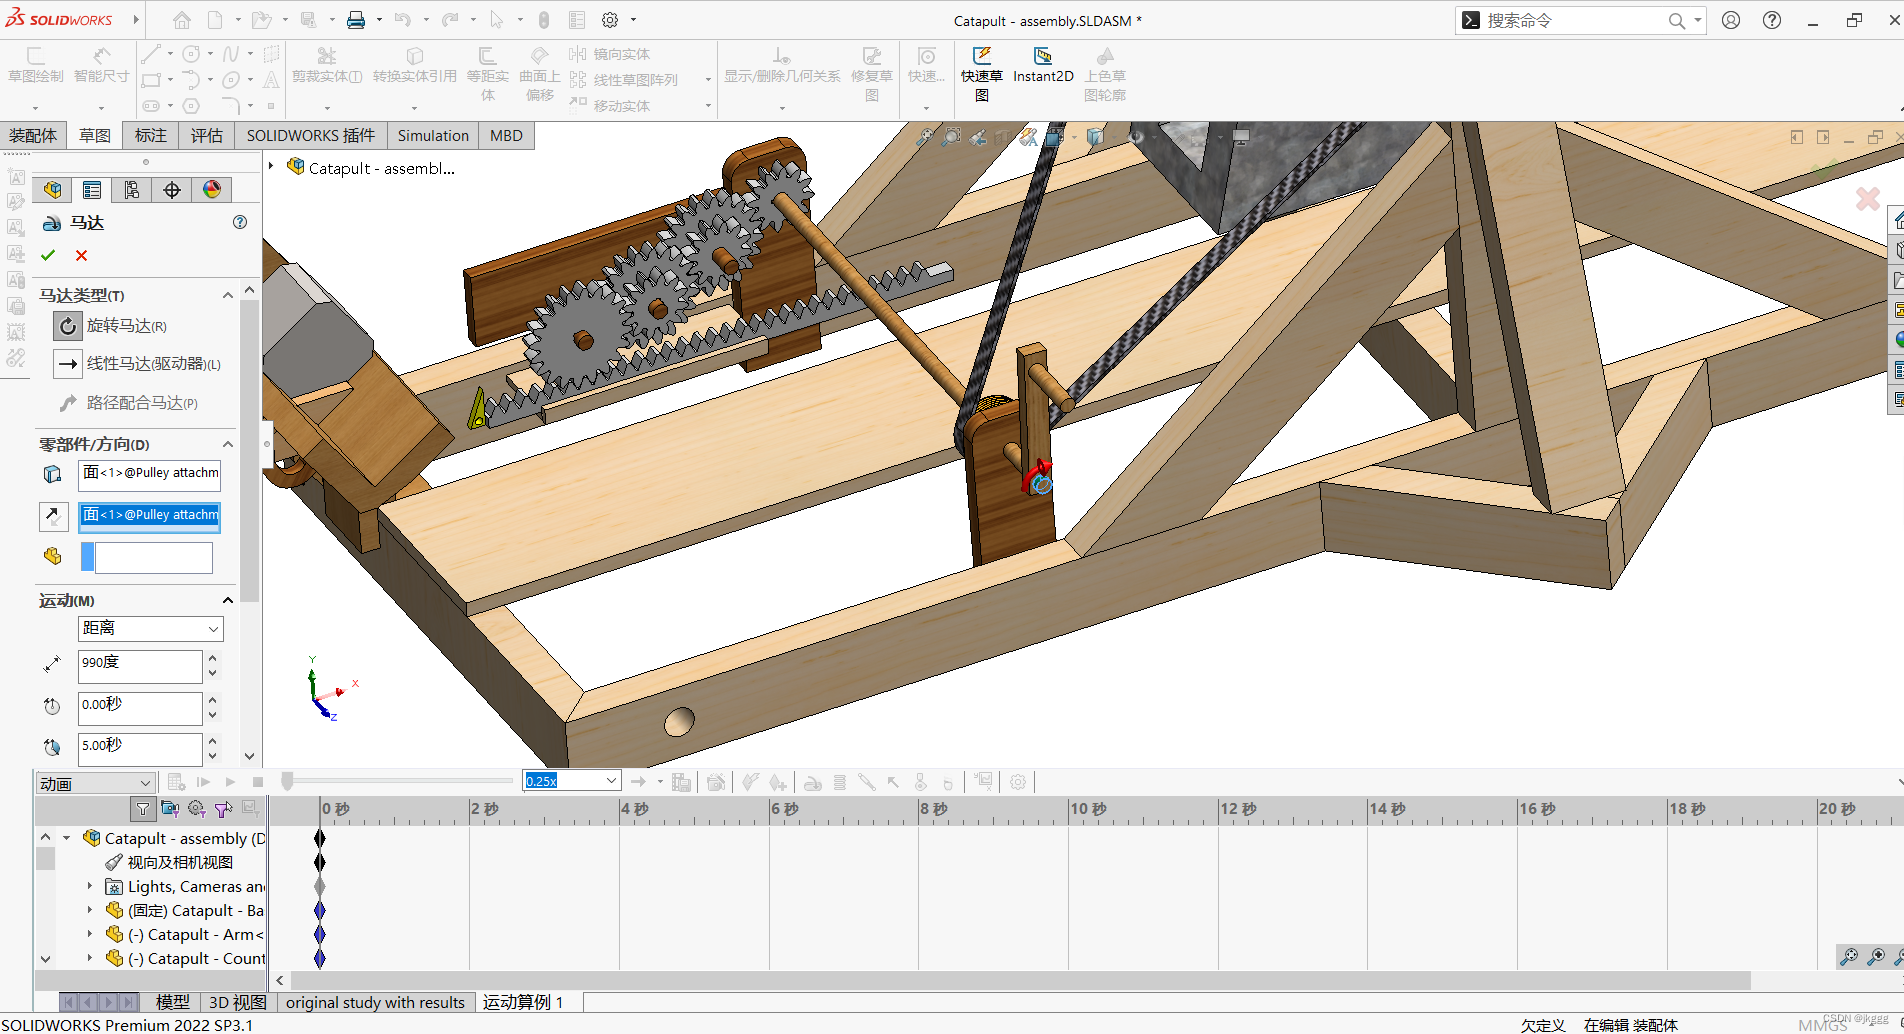
Task: Click the Add/Update Key icon
Action: coord(778,782)
